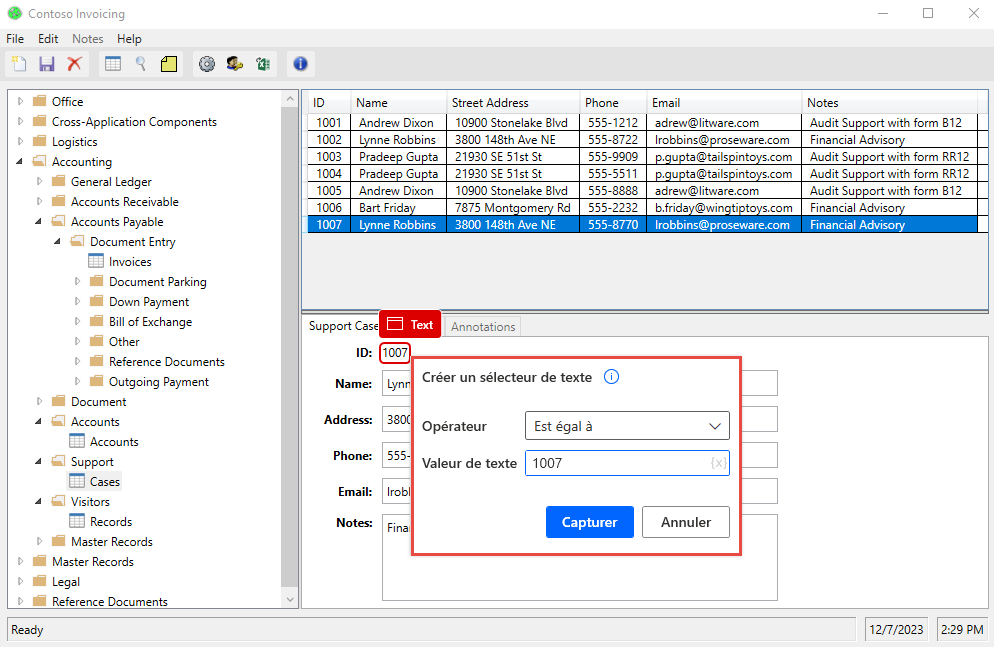Collapse the Accounts Payable tree node
This screenshot has width=994, height=647.
click(39, 222)
